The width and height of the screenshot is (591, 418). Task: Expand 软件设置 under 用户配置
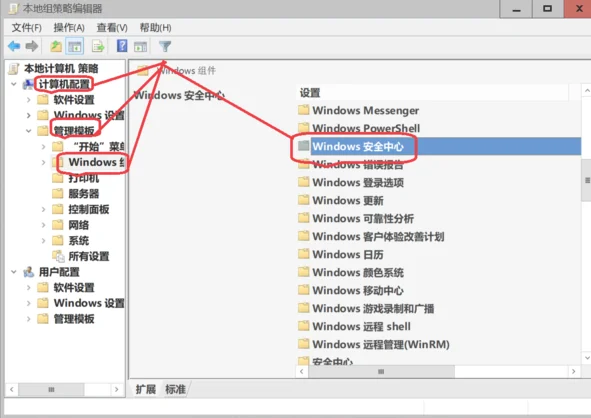(29, 288)
